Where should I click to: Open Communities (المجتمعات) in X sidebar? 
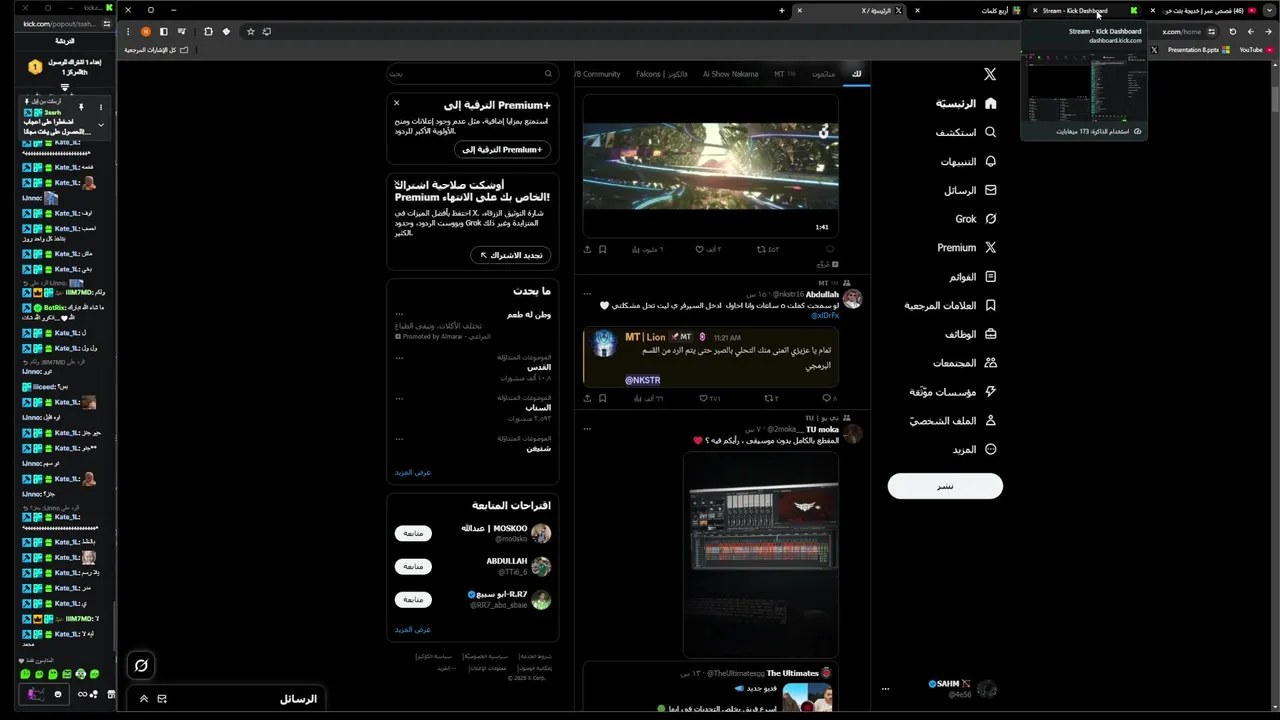[965, 363]
